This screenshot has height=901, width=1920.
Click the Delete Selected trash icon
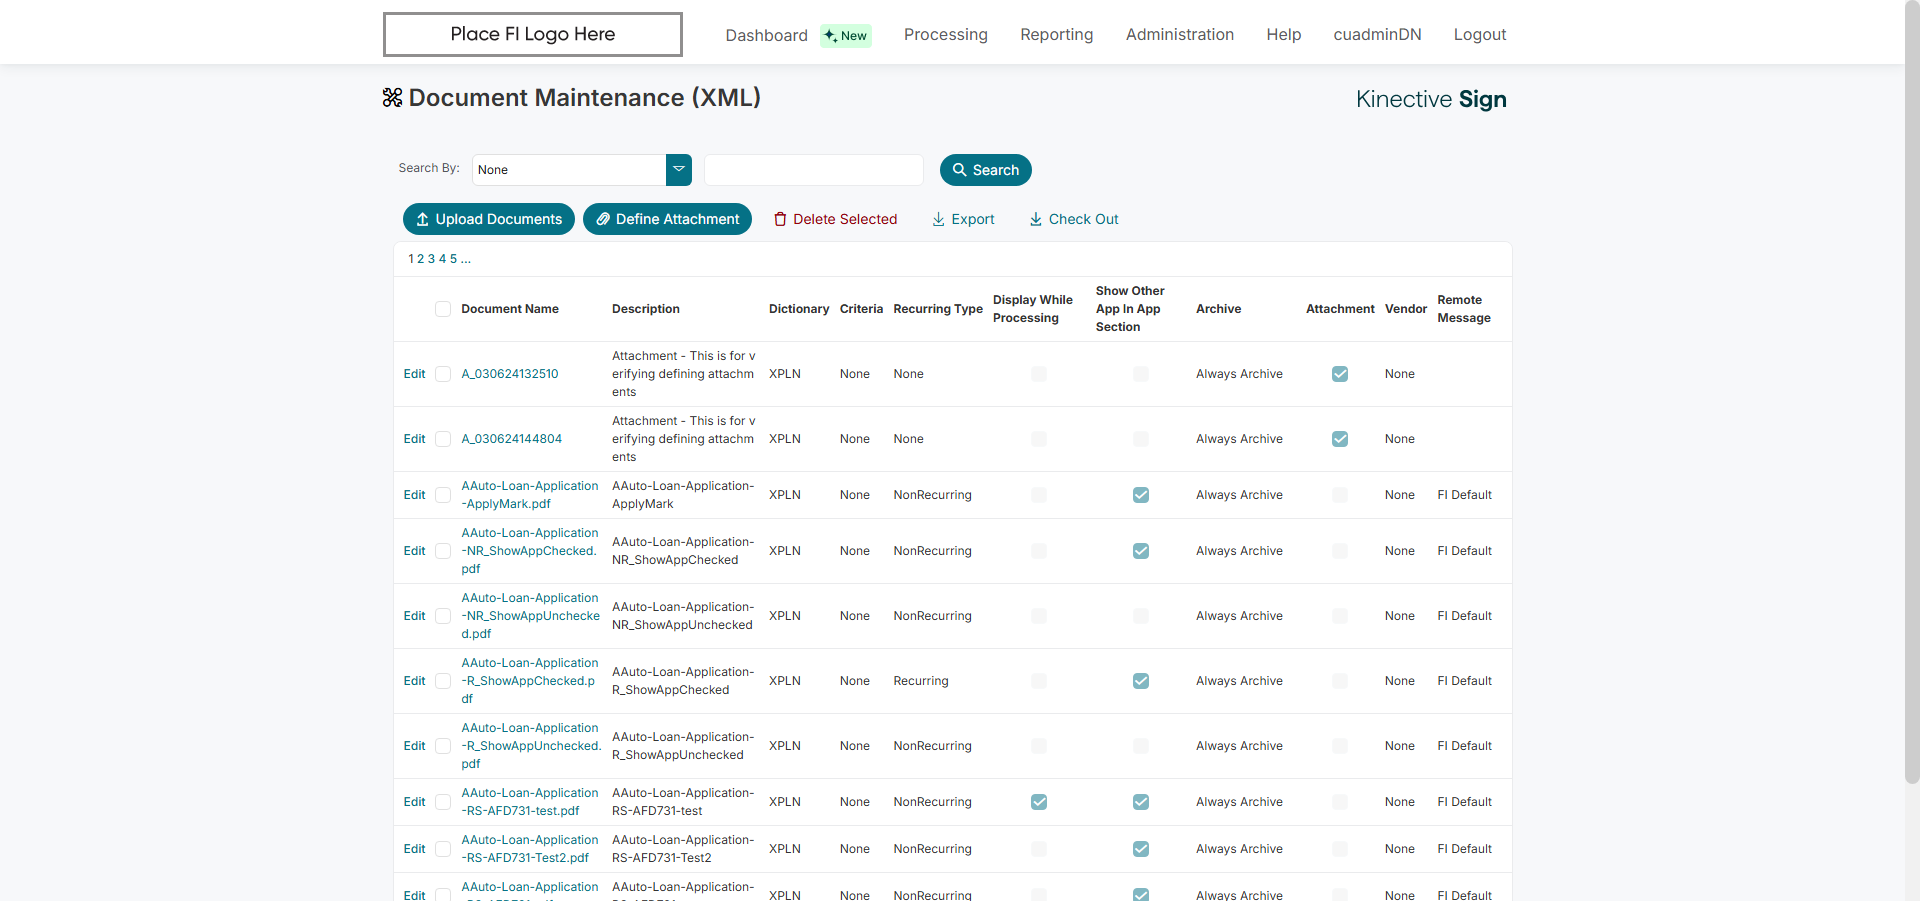click(780, 219)
